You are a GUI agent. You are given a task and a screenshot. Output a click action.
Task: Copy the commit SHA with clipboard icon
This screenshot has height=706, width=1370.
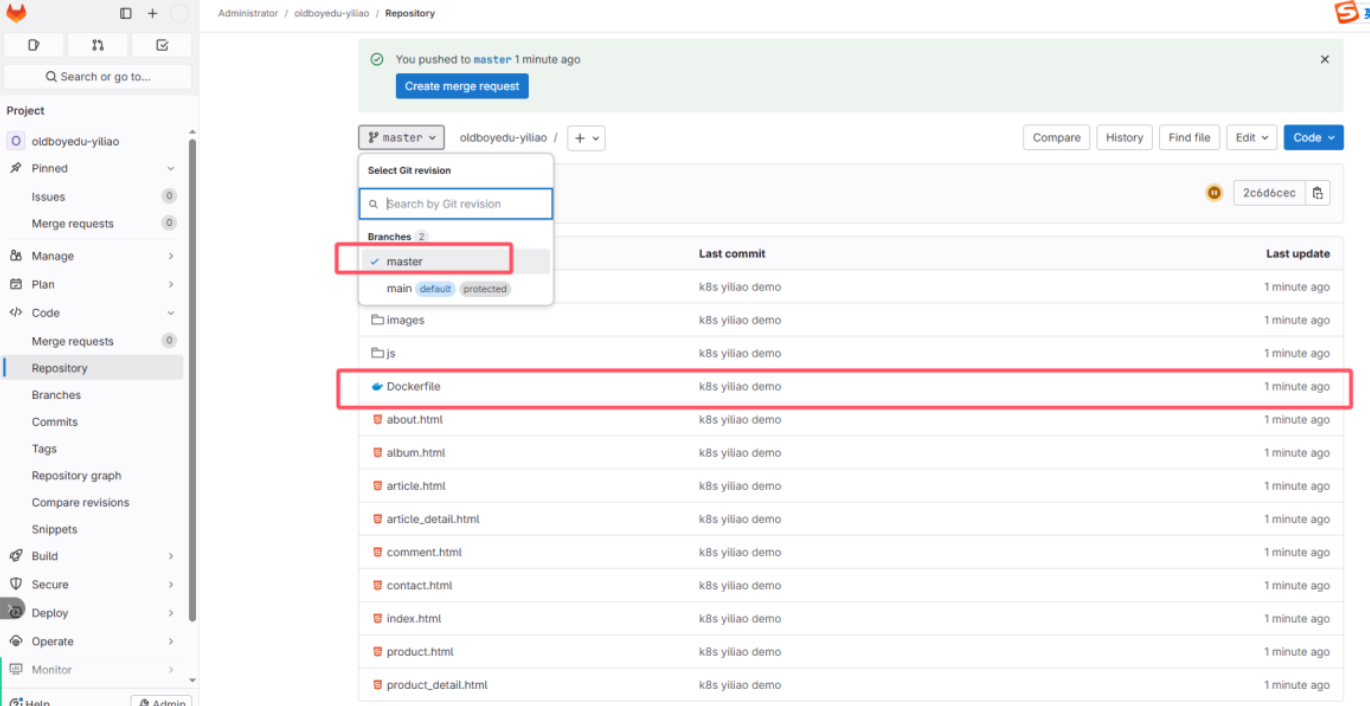tap(1317, 193)
